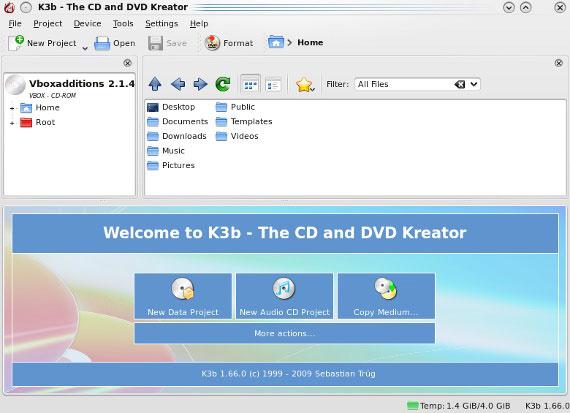Image resolution: width=570 pixels, height=413 pixels.
Task: Select the Desktop folder
Action: (171, 107)
